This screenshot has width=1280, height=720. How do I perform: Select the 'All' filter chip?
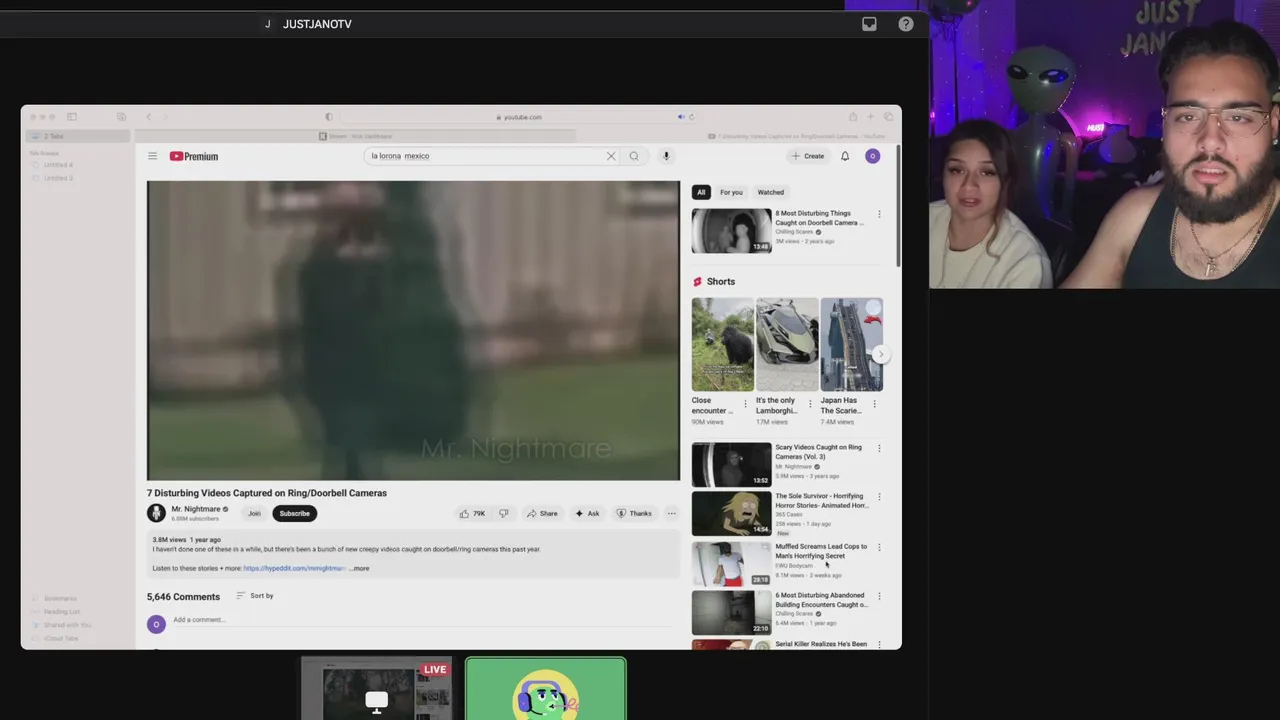[701, 192]
